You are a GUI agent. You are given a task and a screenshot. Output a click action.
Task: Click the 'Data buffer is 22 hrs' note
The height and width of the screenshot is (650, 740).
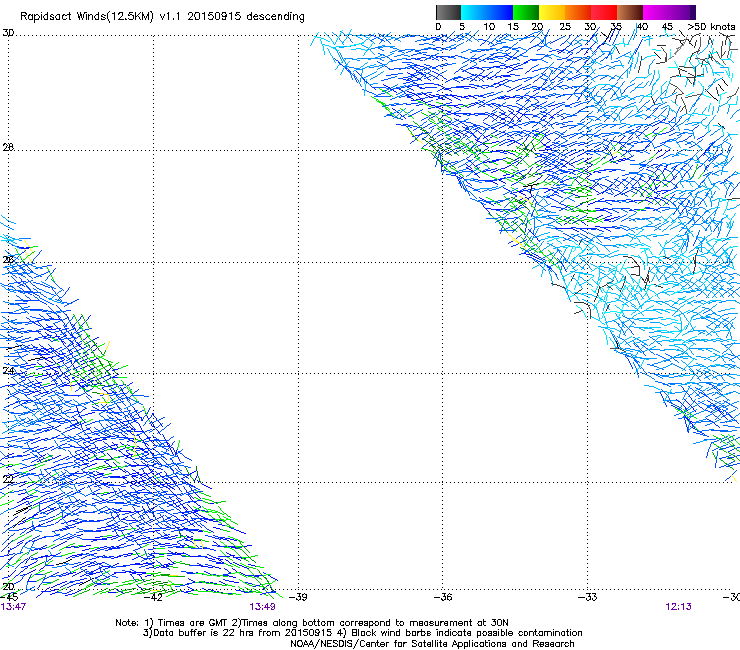point(362,633)
